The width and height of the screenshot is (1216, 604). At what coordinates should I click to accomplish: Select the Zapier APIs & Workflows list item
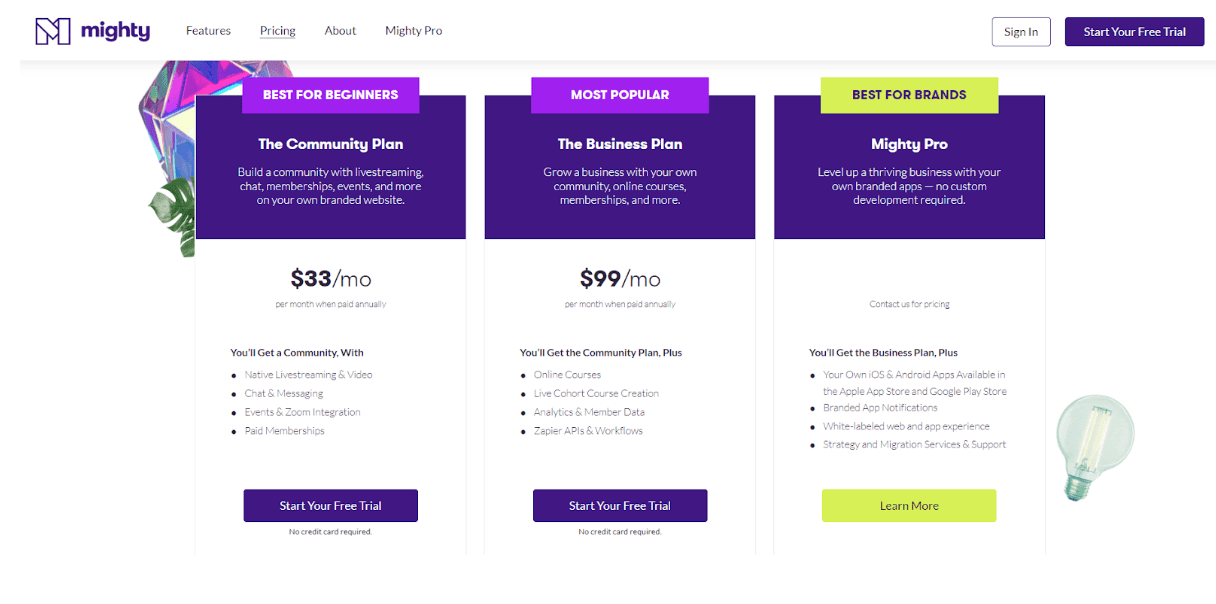[588, 429]
